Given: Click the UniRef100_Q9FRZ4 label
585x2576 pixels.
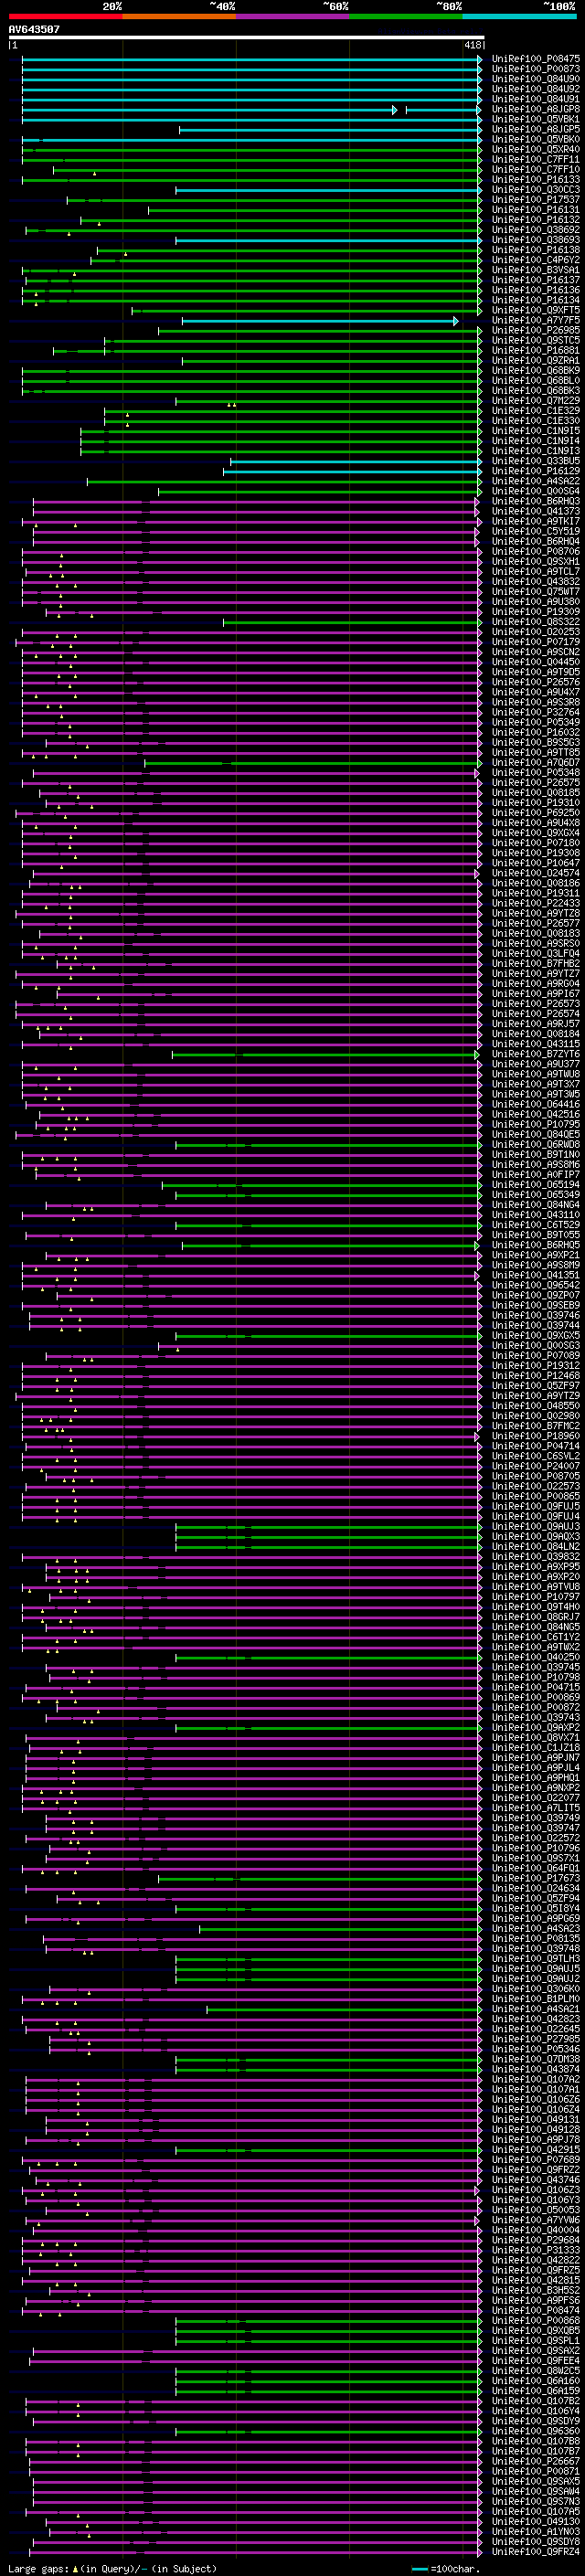Looking at the screenshot, I should click(535, 2553).
